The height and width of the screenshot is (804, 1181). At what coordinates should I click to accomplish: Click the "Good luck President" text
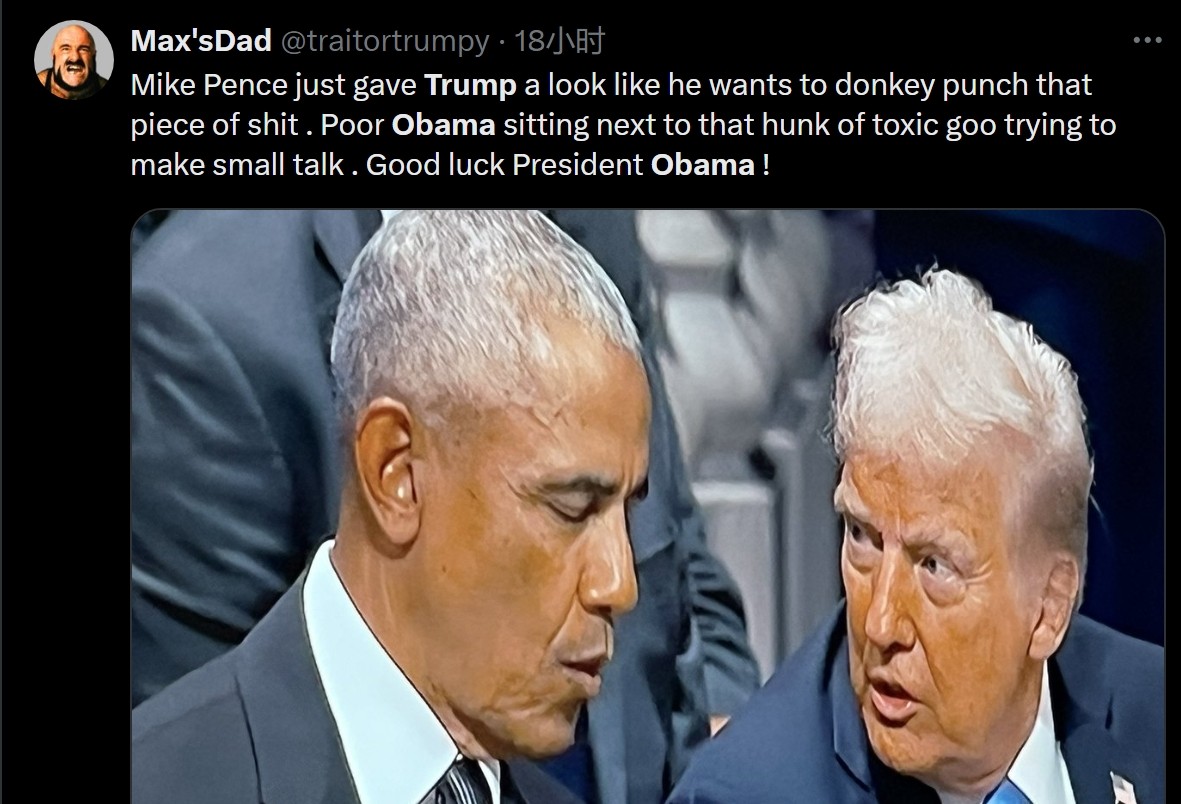(504, 165)
